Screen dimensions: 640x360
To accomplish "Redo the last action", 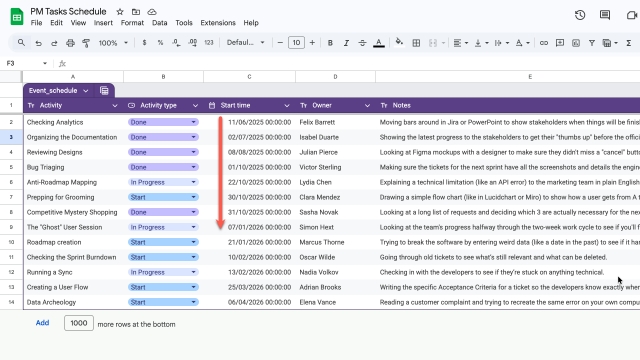I will click(x=54, y=43).
